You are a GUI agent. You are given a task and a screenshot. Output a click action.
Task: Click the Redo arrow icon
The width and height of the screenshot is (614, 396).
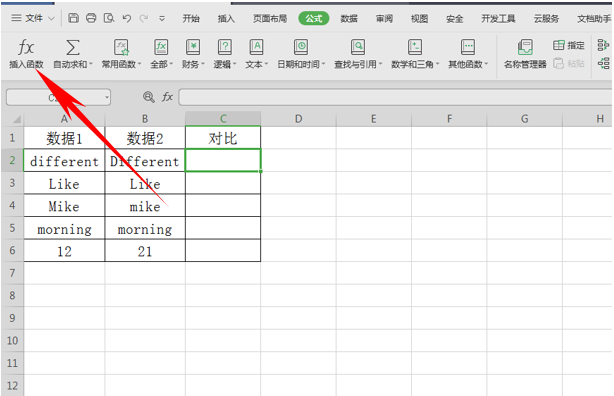click(x=144, y=18)
